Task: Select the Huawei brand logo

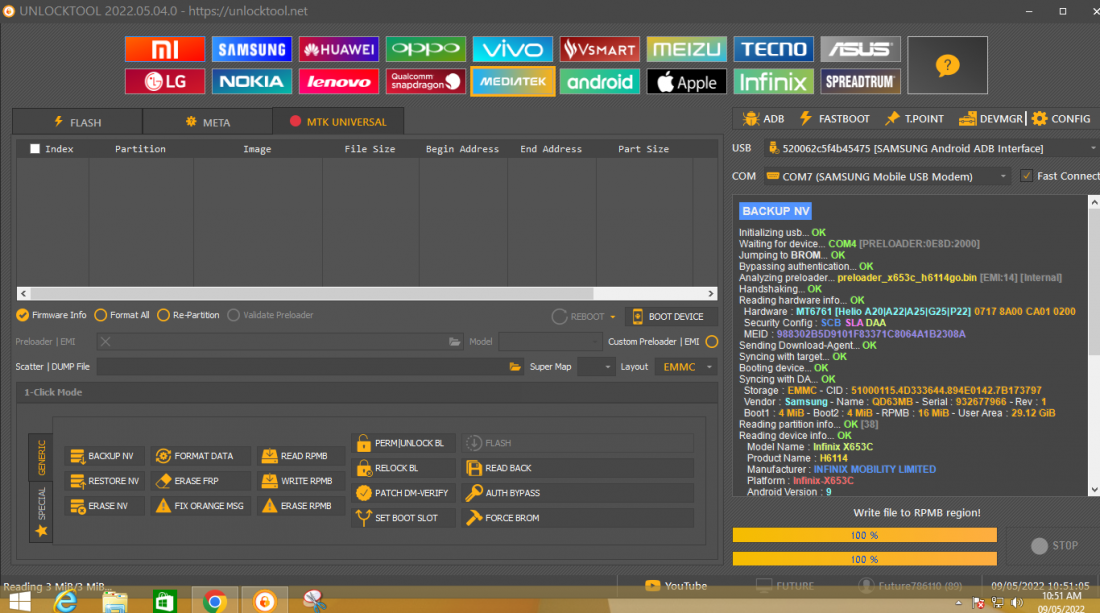Action: [x=339, y=49]
